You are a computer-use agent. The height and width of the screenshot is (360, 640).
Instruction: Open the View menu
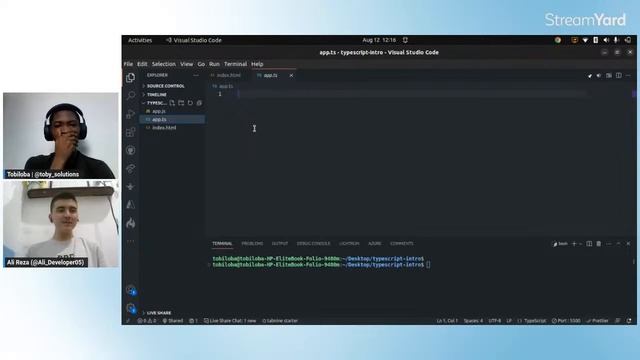click(x=187, y=64)
